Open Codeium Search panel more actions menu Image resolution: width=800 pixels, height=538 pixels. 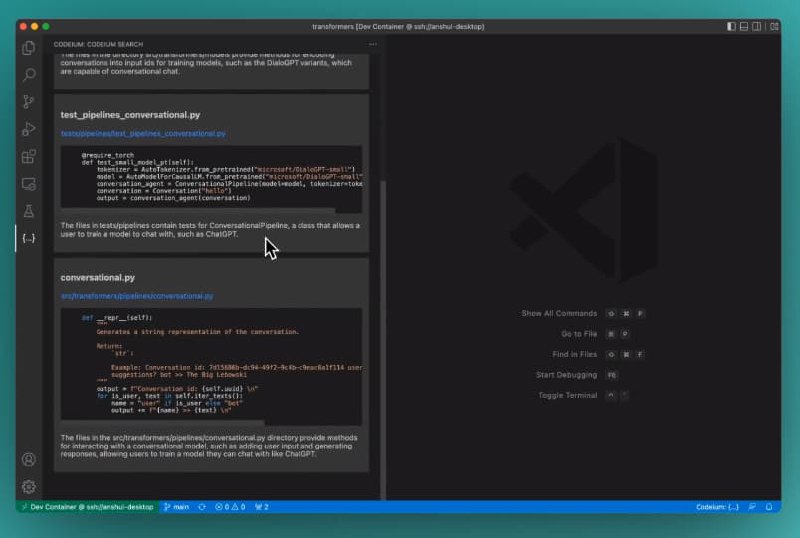373,44
